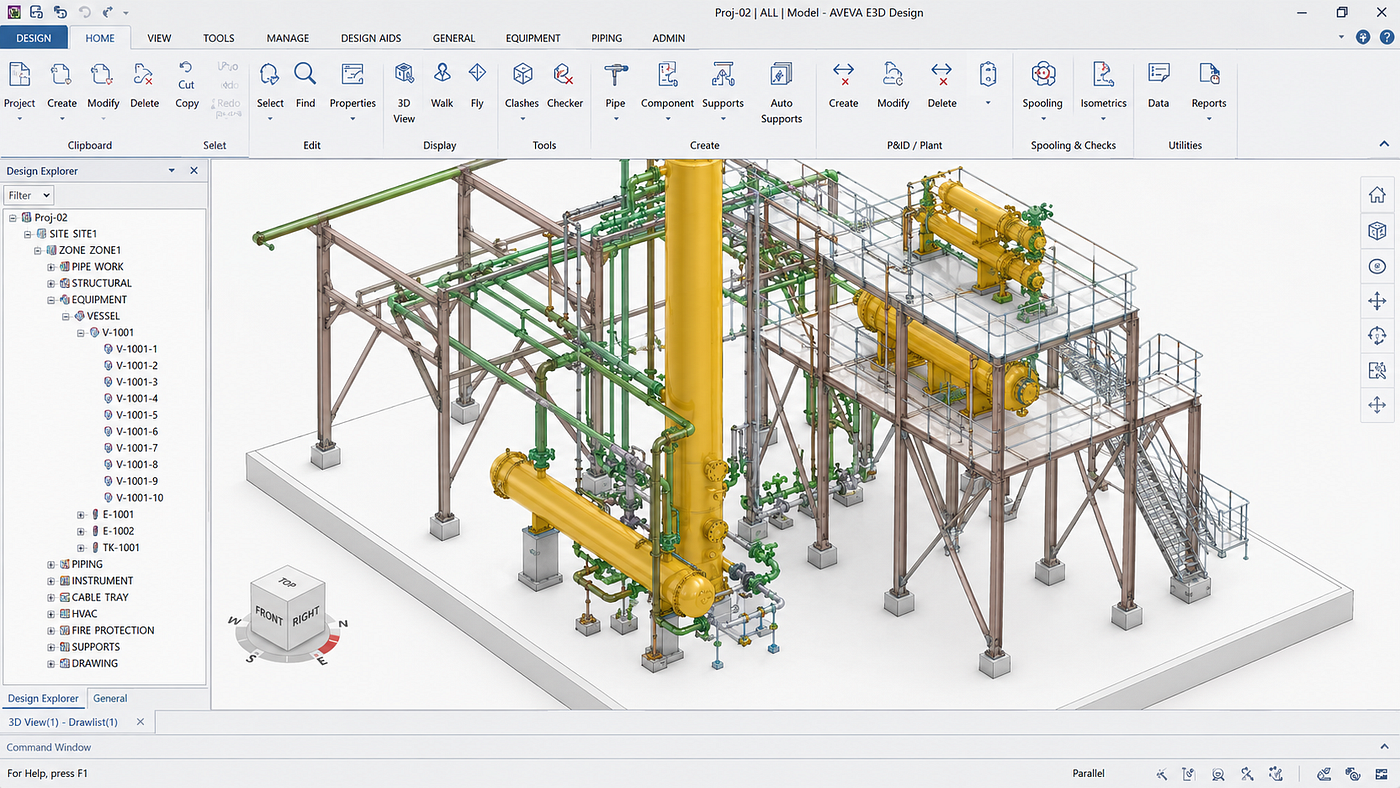This screenshot has height=788, width=1400.
Task: Open the dropdown arrow under Reports
Action: coord(1208,118)
